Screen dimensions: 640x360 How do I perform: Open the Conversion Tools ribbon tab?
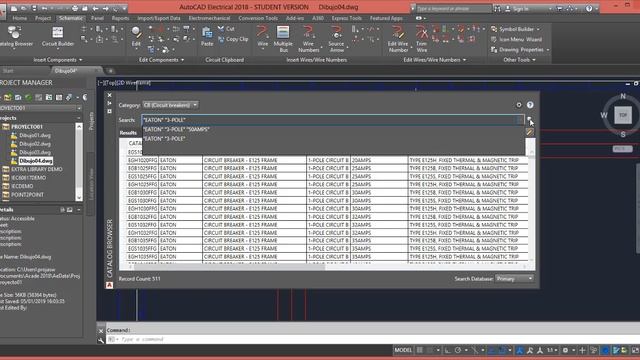coord(258,18)
